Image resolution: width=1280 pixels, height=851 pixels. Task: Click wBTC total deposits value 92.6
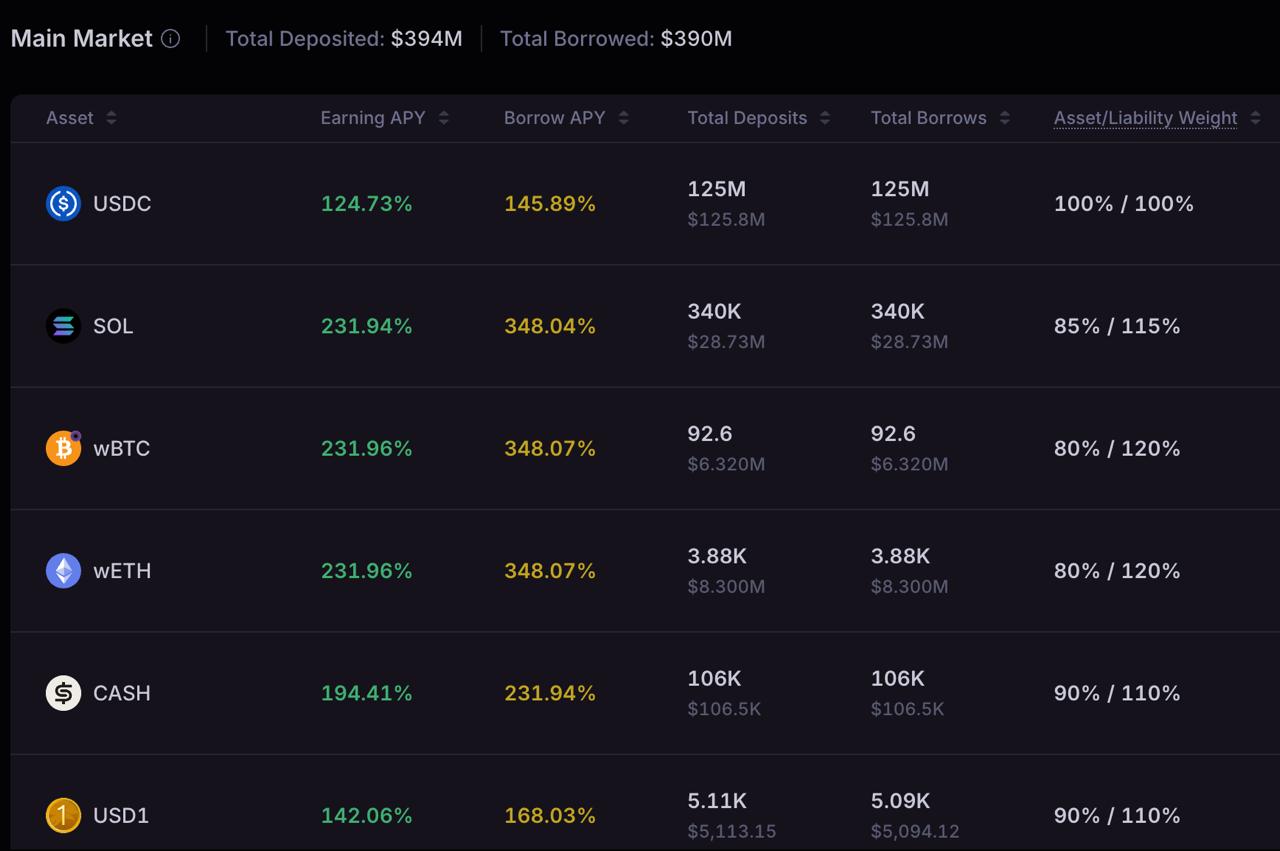coord(710,434)
